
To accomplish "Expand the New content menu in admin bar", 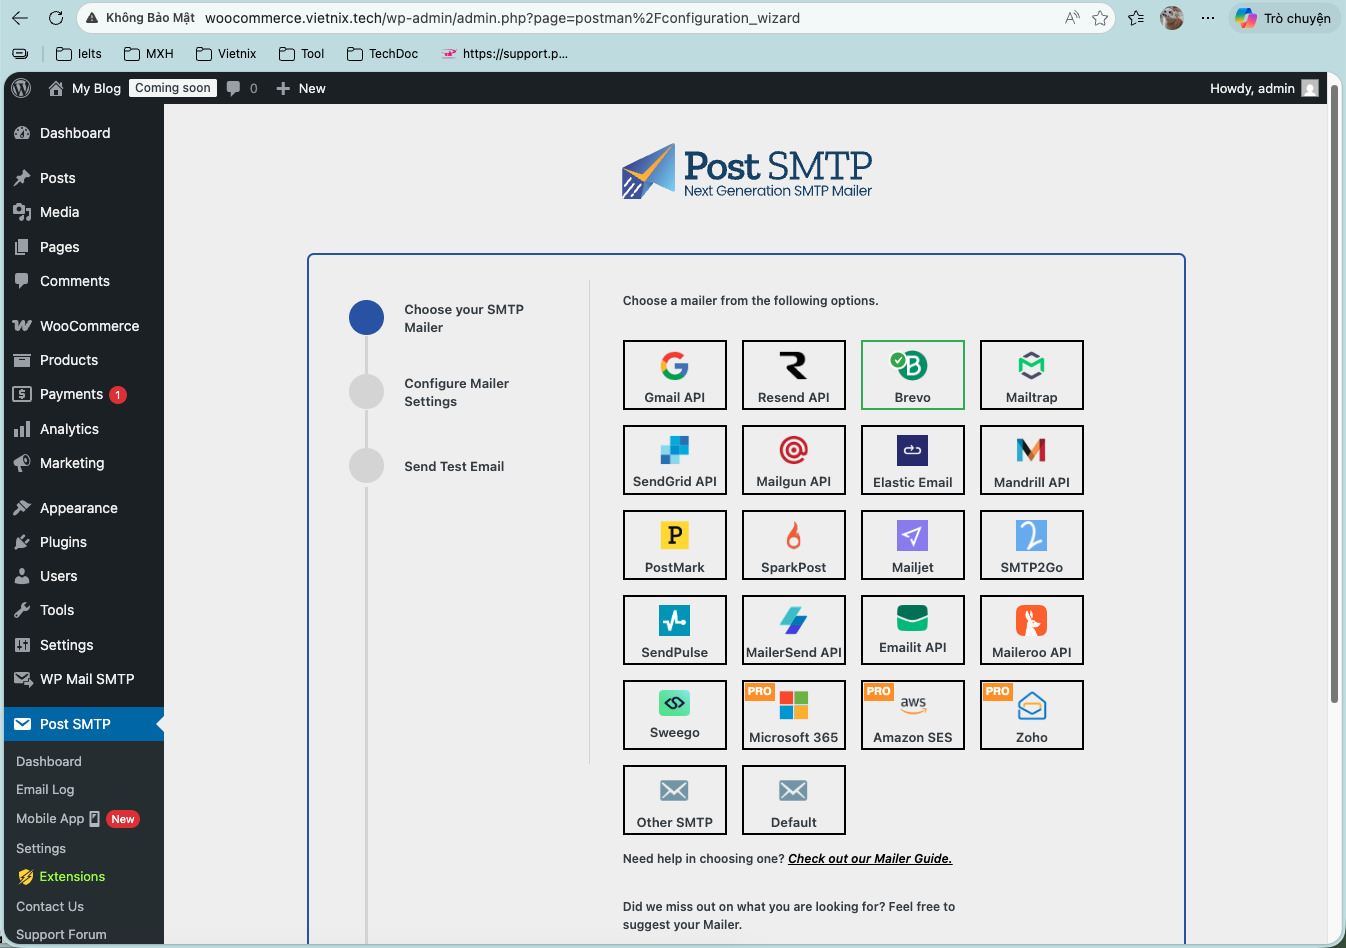I will pos(301,88).
